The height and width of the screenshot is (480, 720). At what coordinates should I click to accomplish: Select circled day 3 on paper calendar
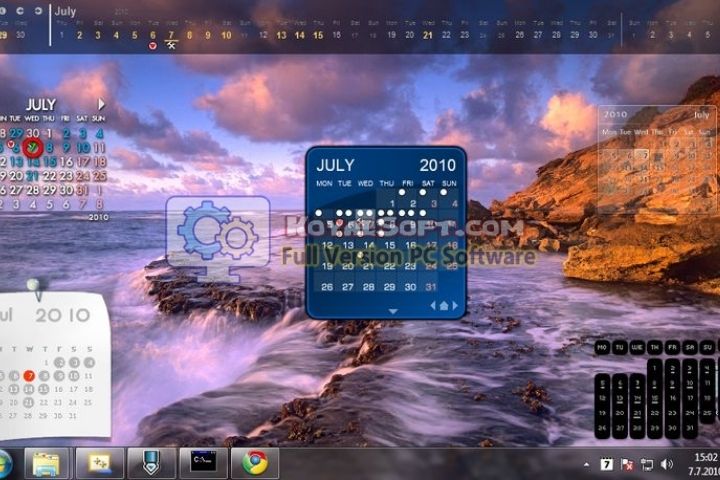tap(74, 362)
